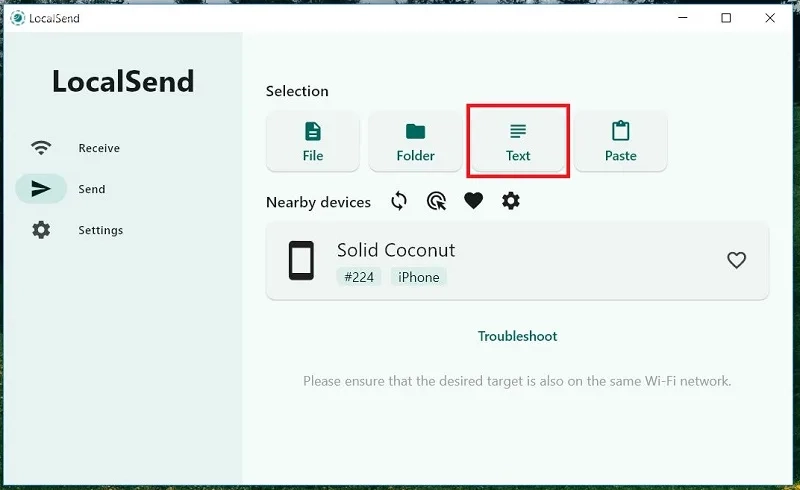Favorite Solid Coconut with heart outline

pyautogui.click(x=736, y=260)
